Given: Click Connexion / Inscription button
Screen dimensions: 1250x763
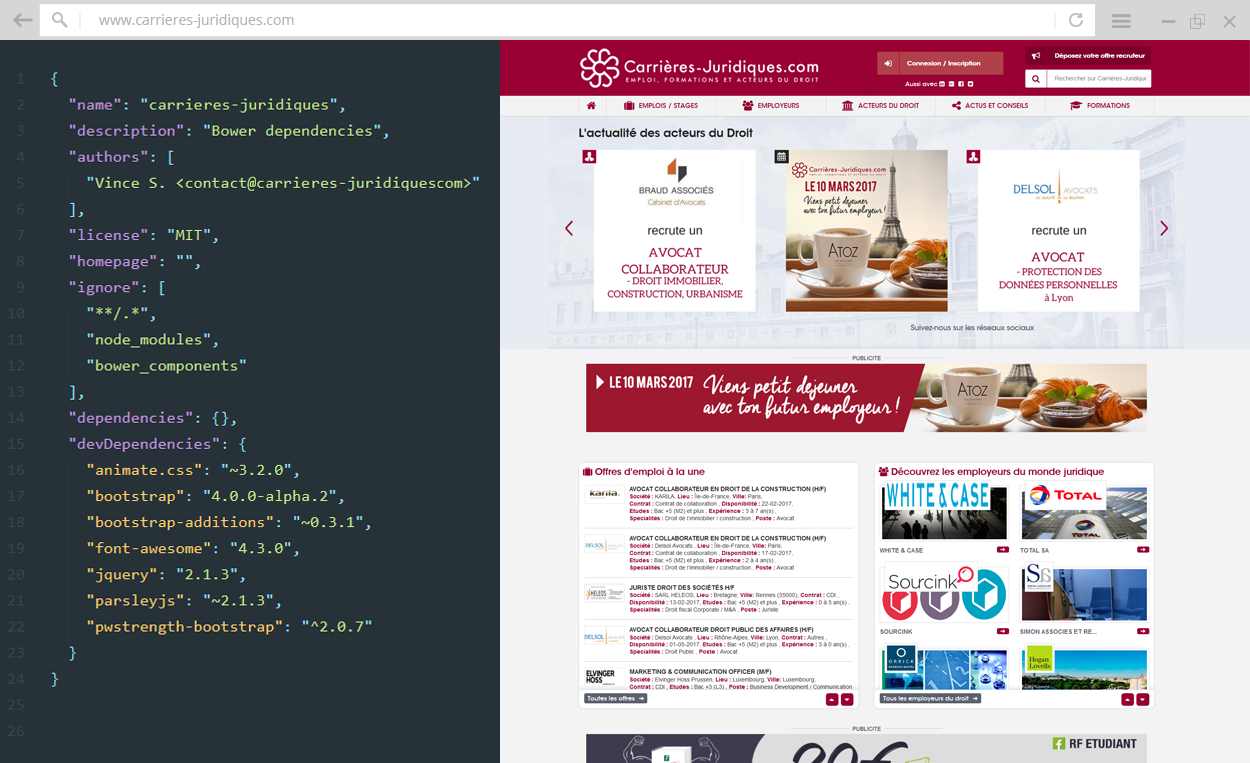Looking at the screenshot, I should coord(940,63).
